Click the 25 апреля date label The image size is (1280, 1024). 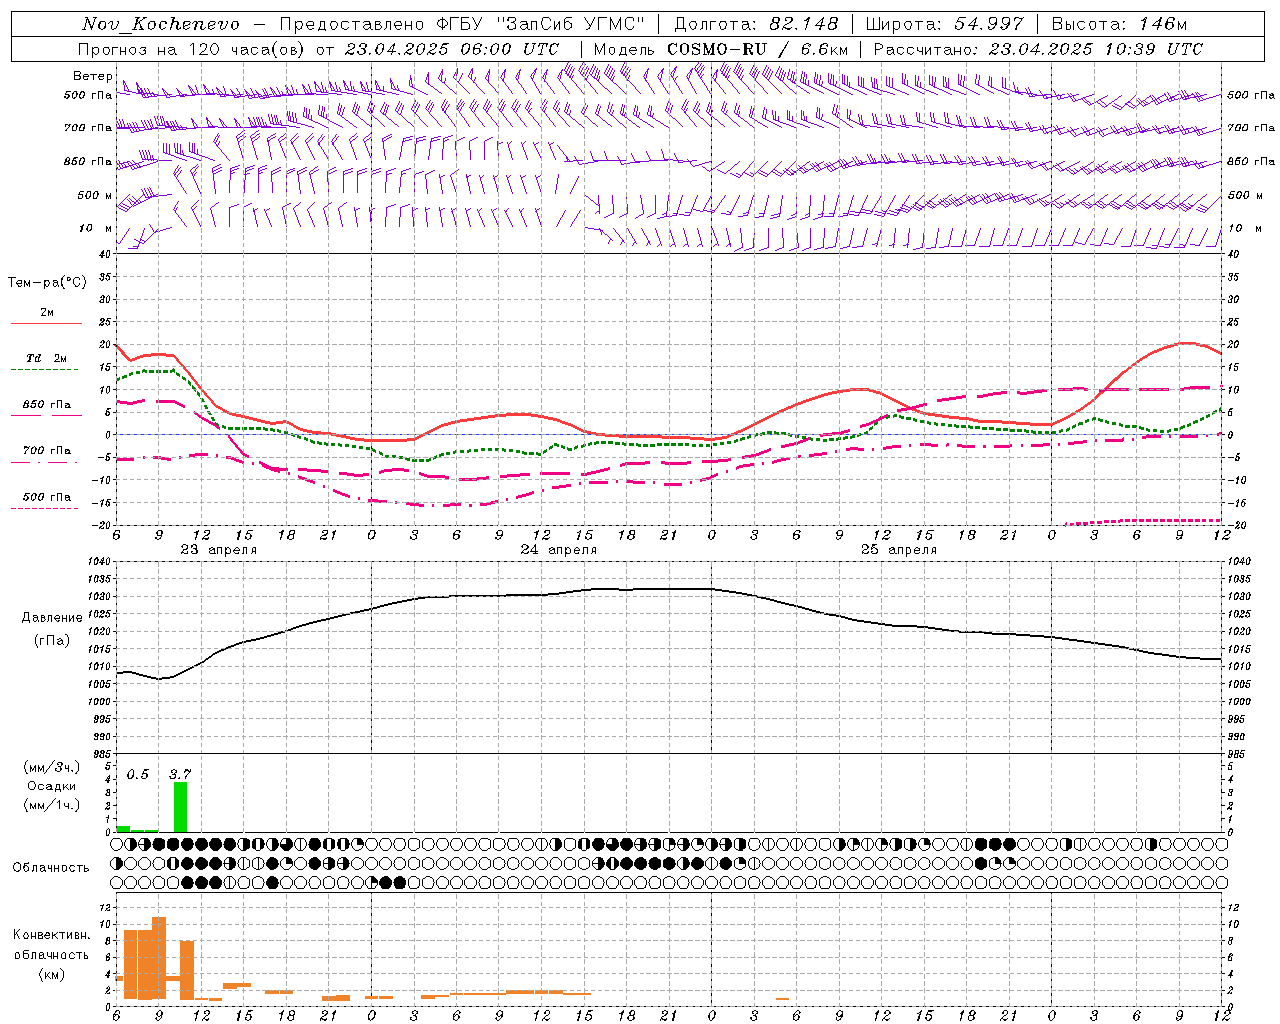898,550
